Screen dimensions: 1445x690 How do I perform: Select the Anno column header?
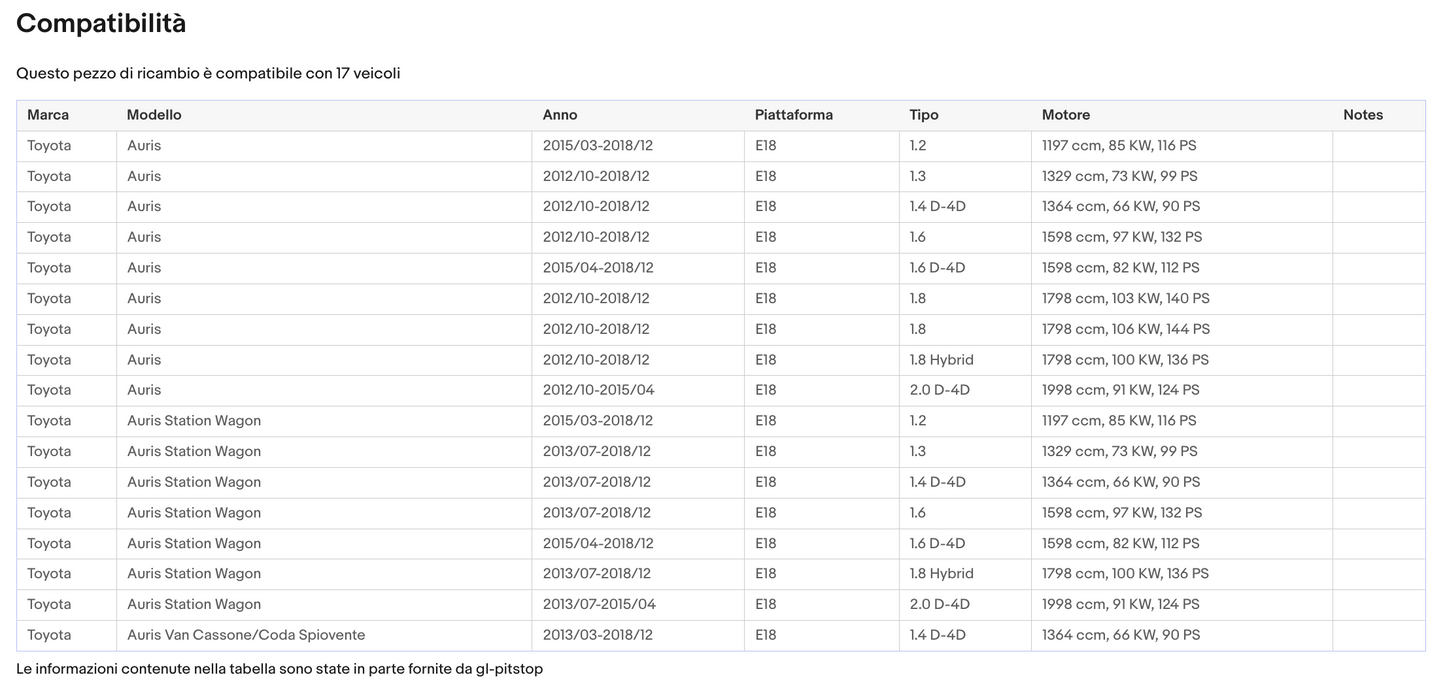[x=560, y=115]
